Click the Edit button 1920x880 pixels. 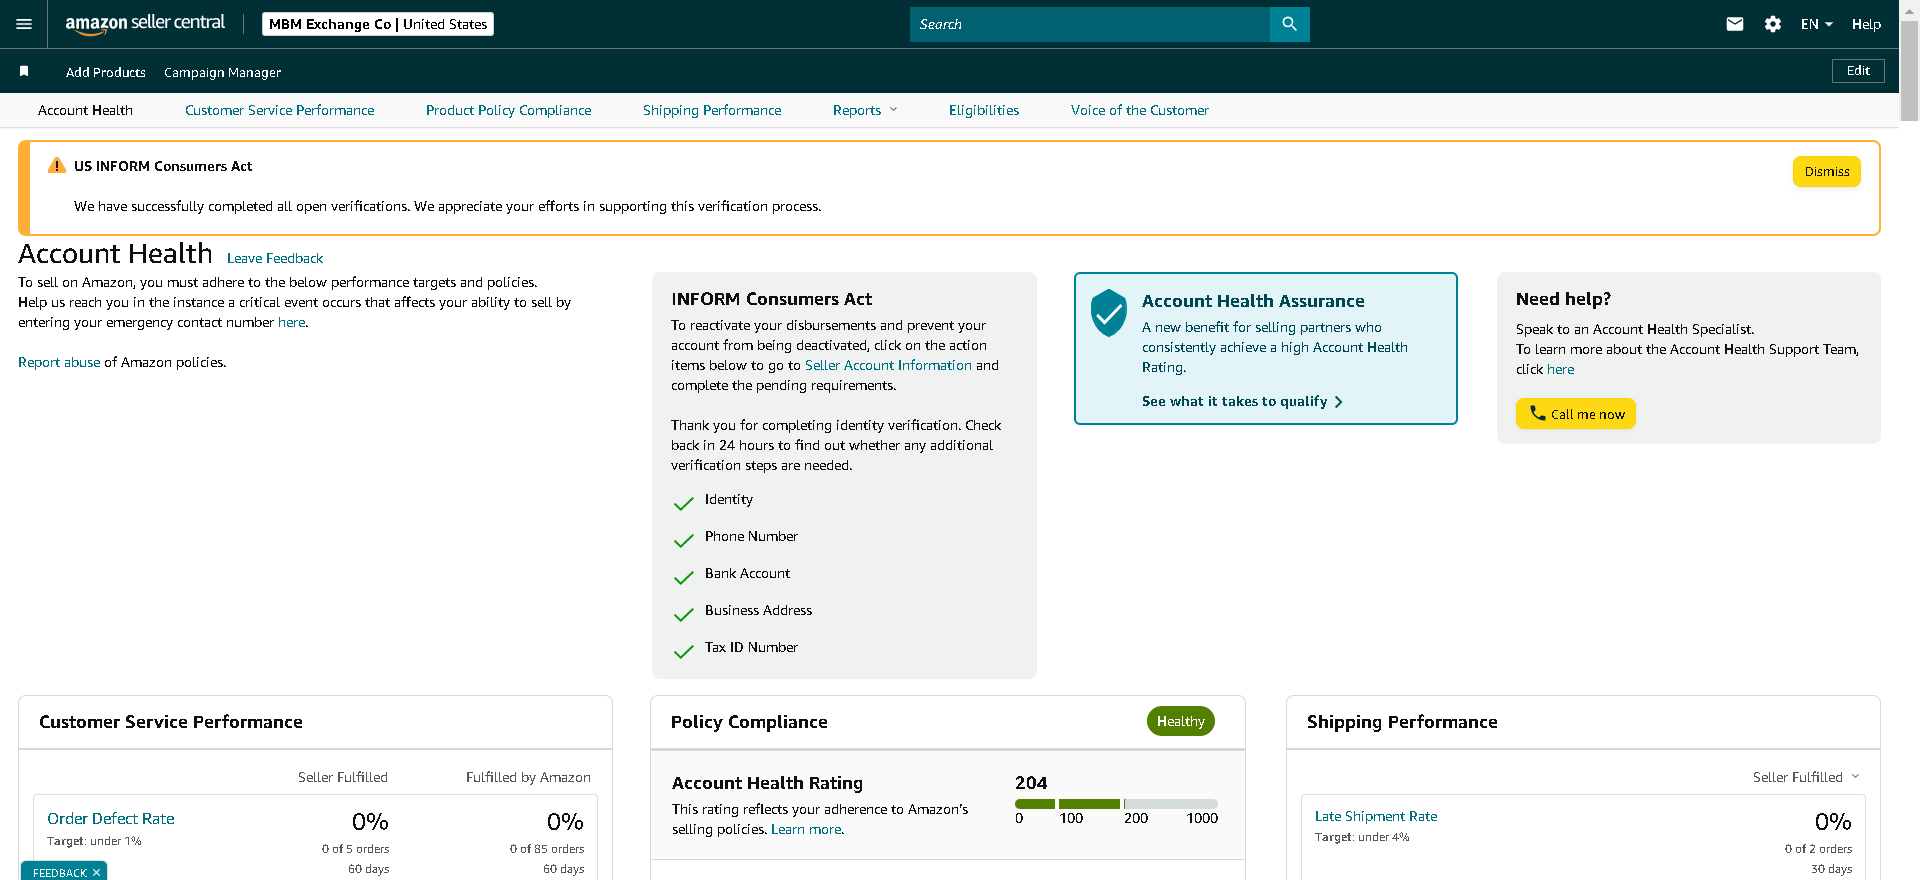[x=1858, y=71]
